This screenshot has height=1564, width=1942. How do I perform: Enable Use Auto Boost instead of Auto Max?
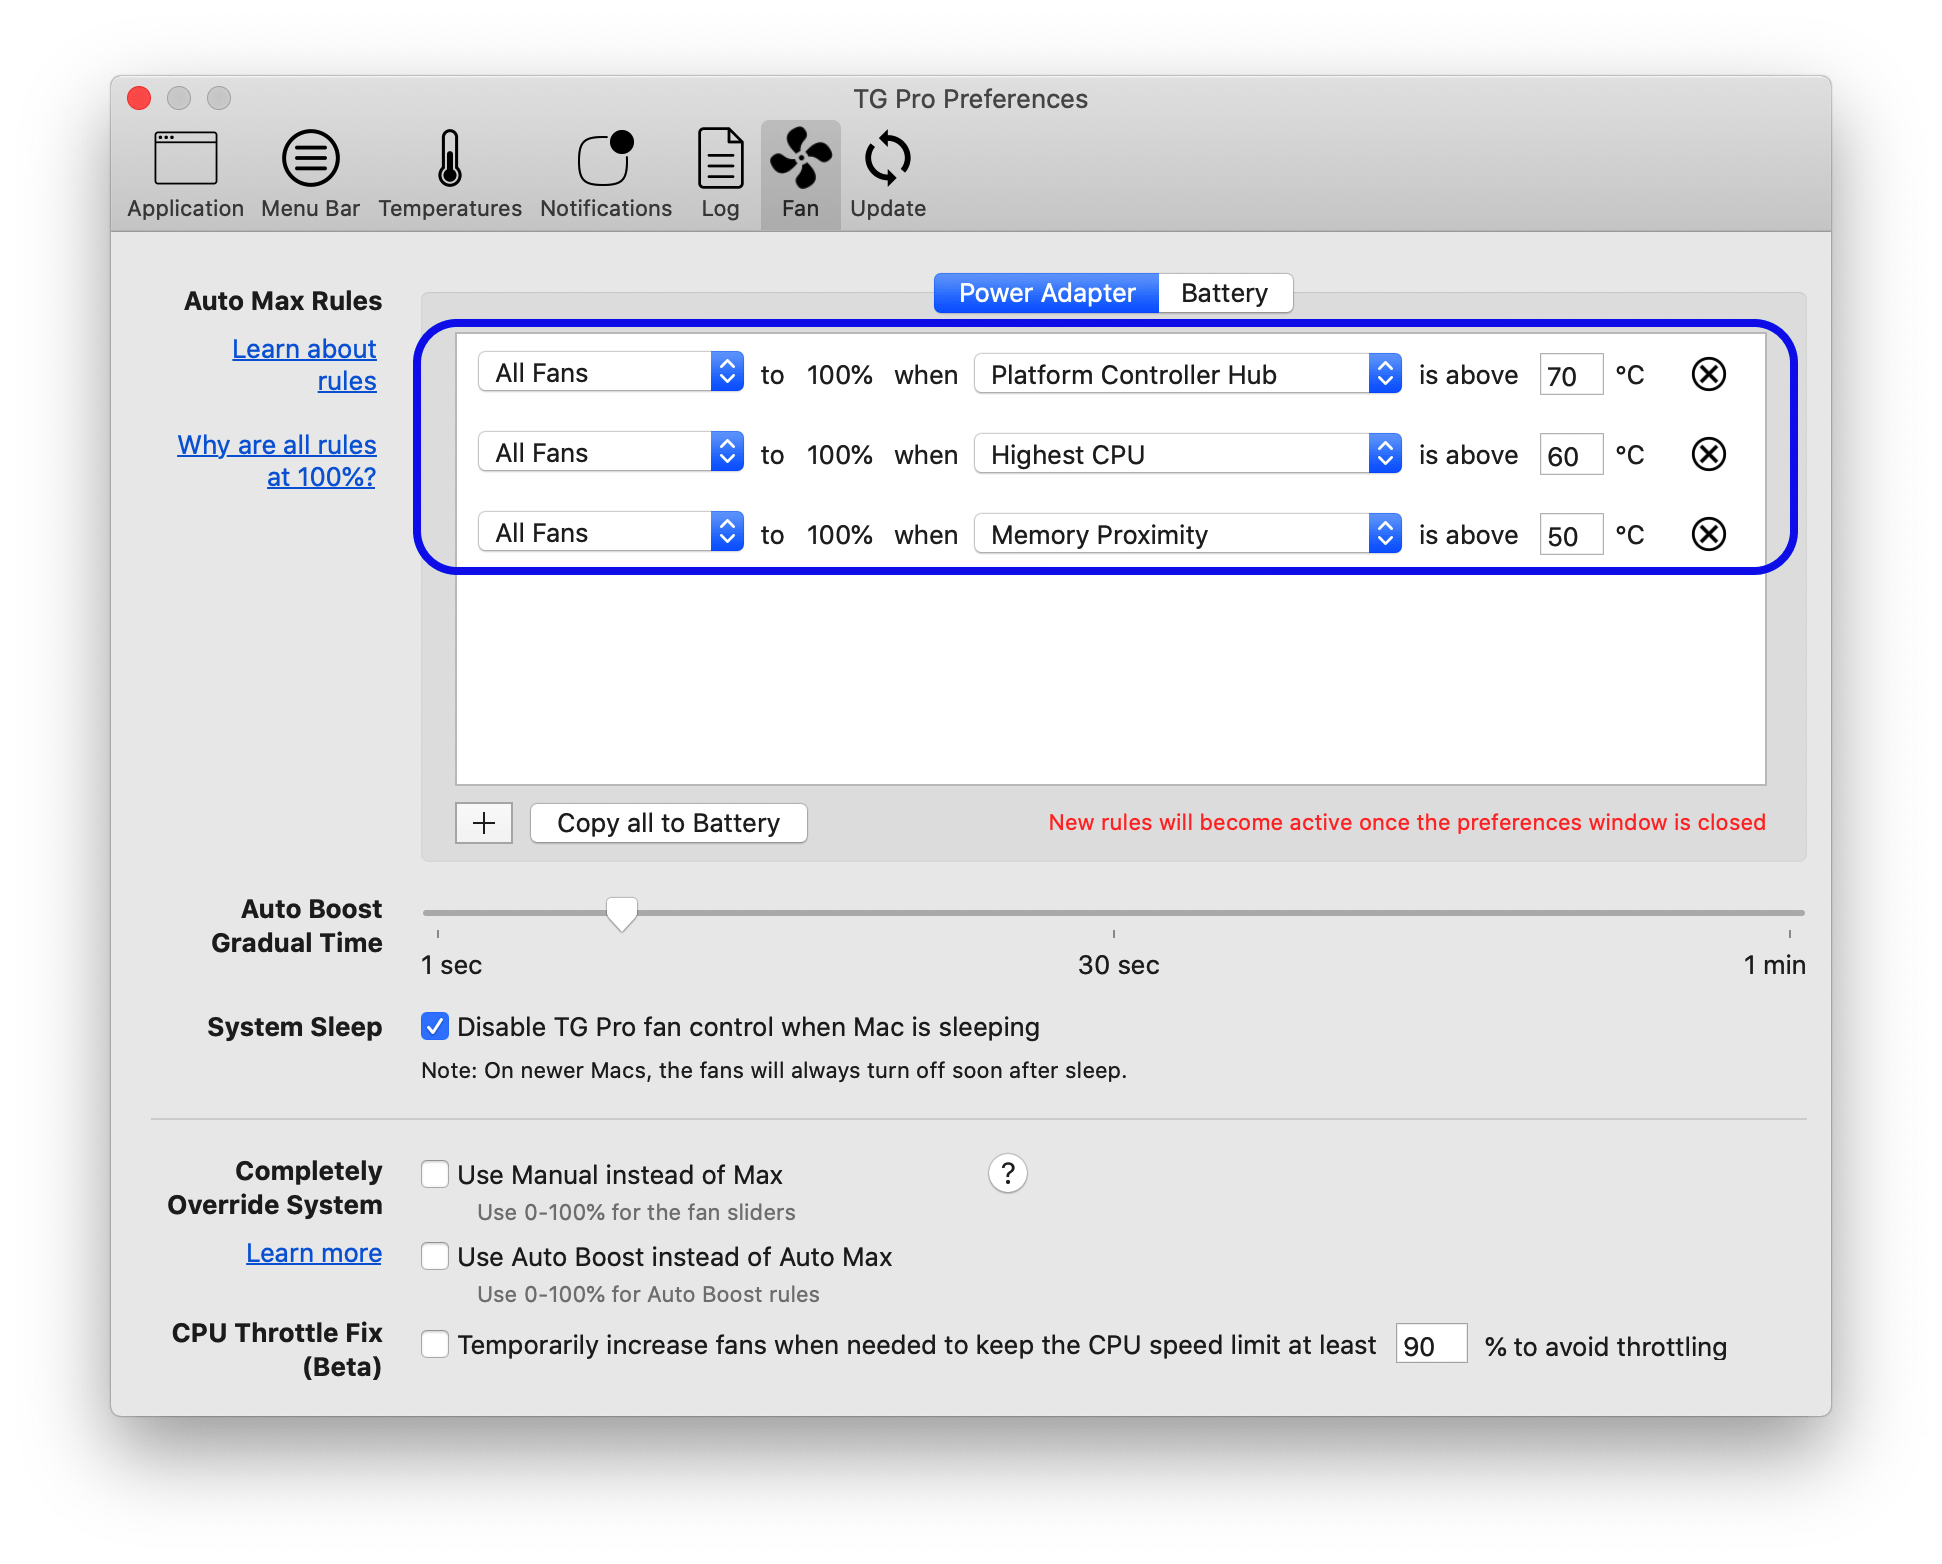(435, 1256)
